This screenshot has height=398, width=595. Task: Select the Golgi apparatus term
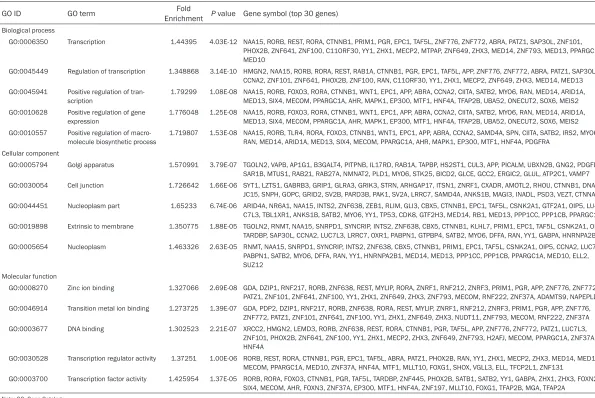[91, 165]
